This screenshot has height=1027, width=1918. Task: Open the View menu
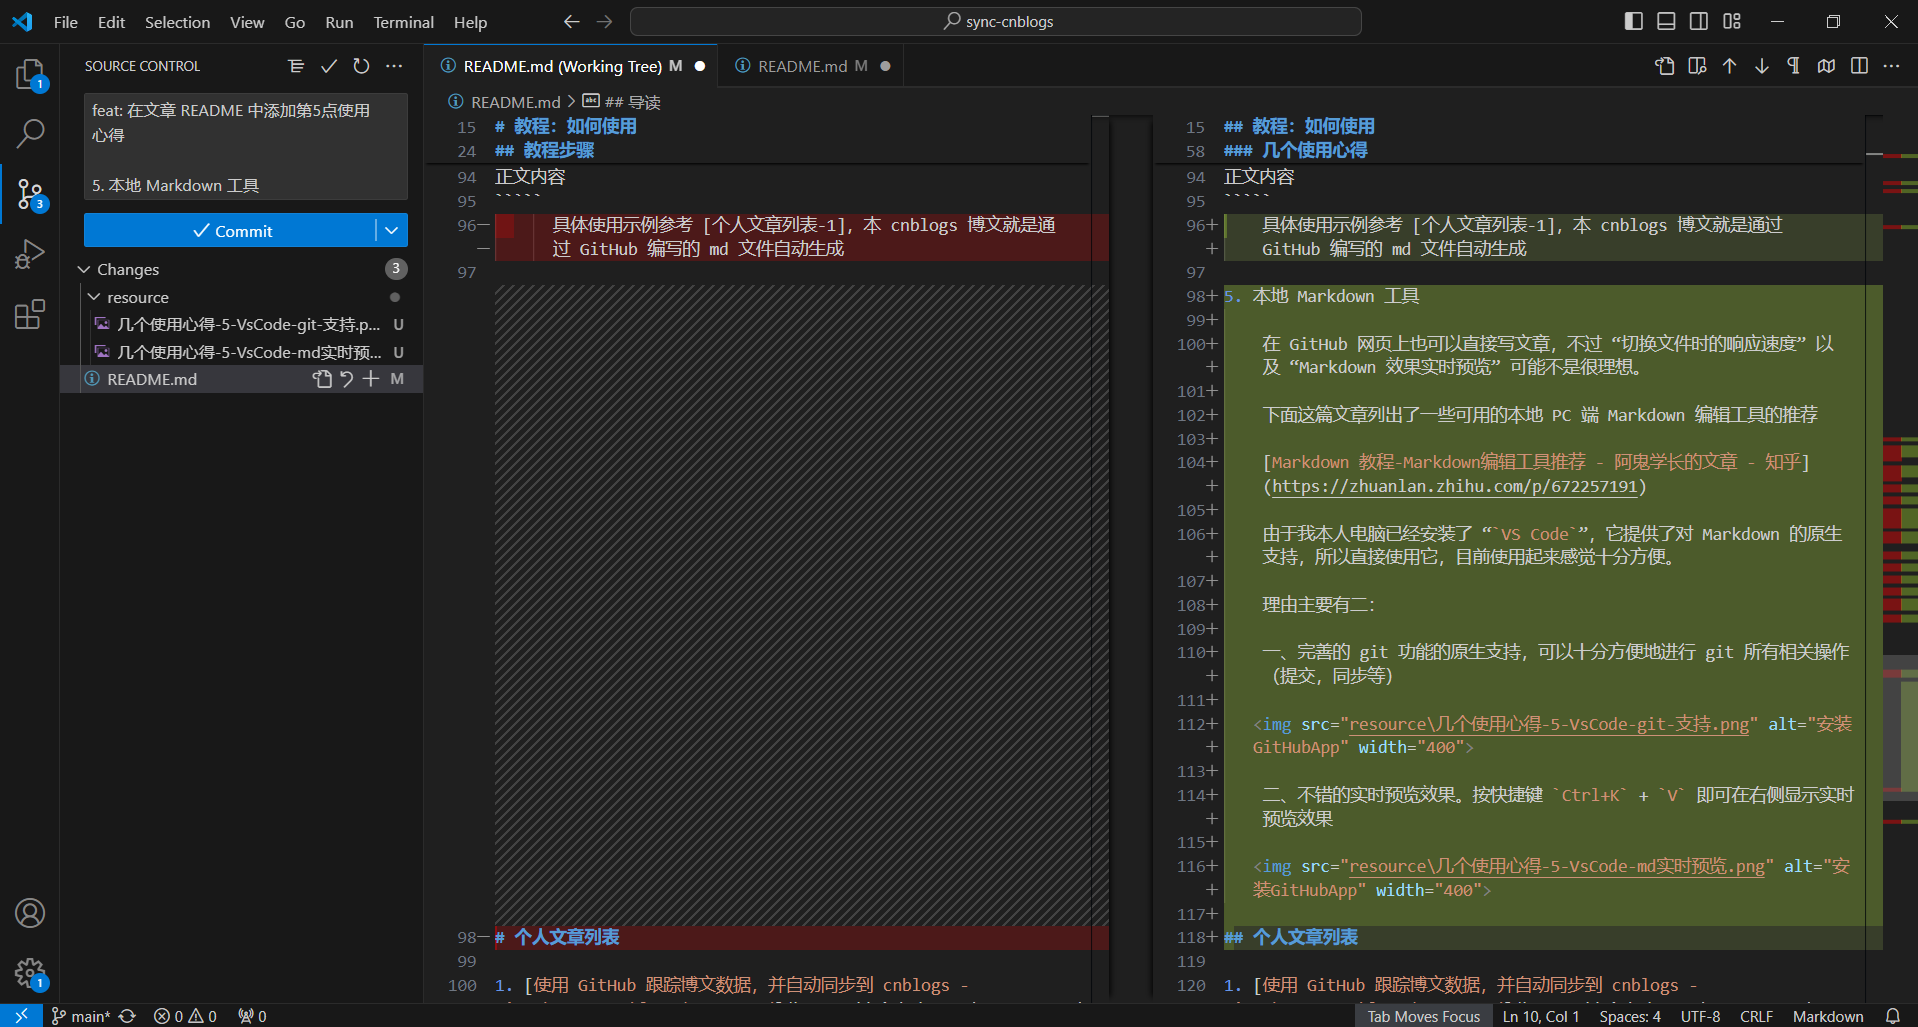coord(247,22)
